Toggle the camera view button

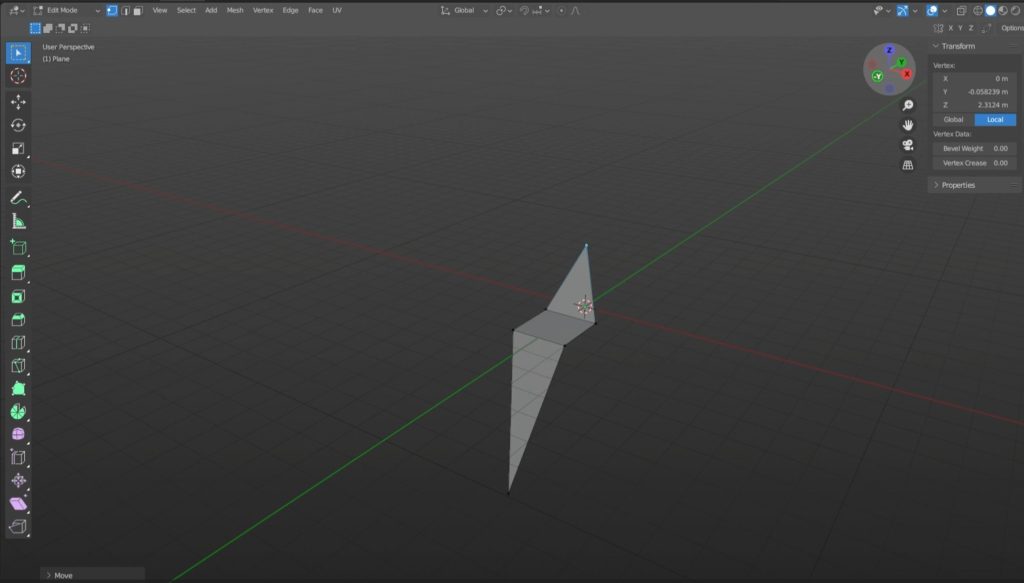click(908, 145)
